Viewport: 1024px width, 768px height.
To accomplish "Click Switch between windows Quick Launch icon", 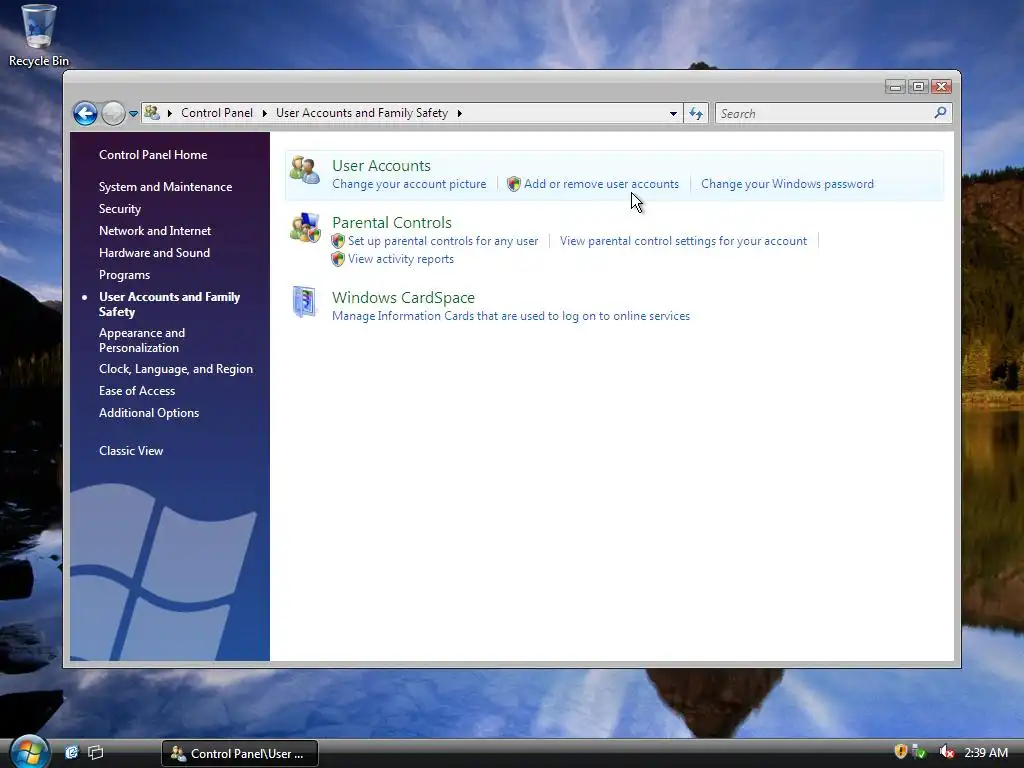I will (x=96, y=752).
